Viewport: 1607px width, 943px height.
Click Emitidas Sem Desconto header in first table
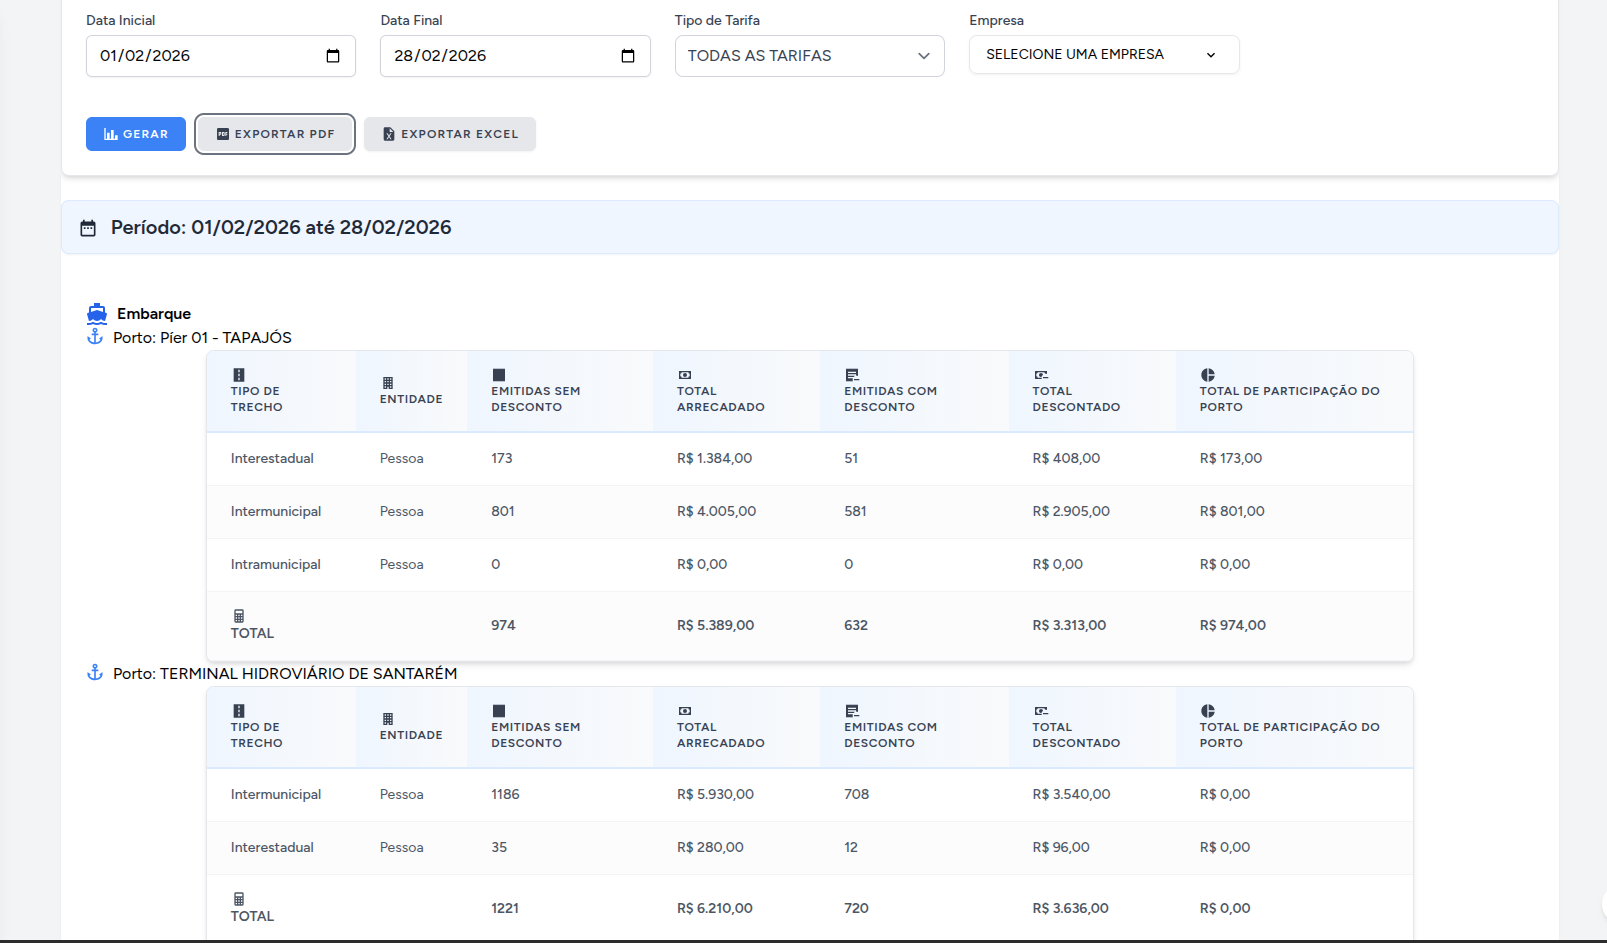pos(535,399)
